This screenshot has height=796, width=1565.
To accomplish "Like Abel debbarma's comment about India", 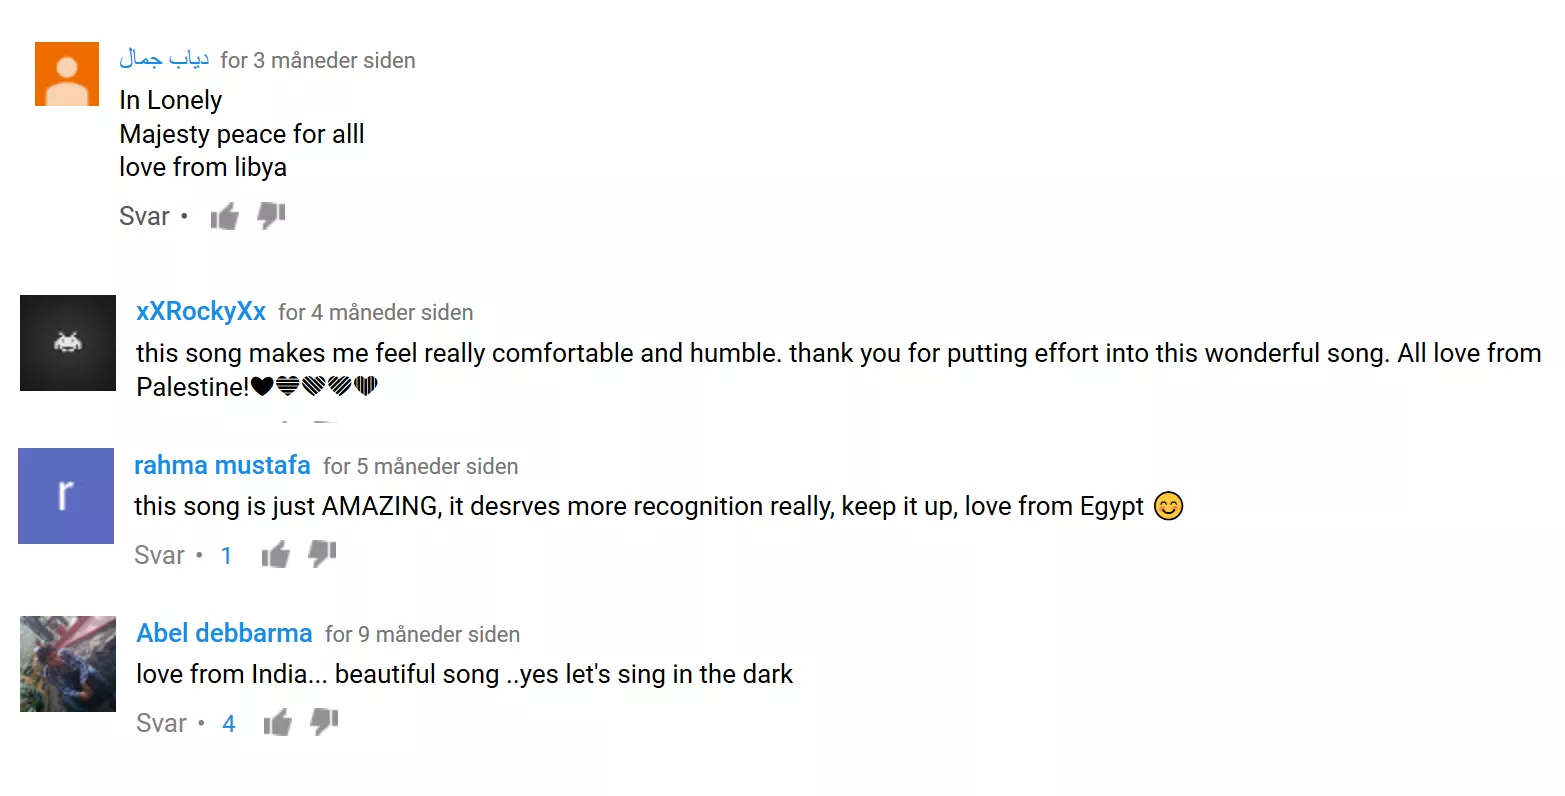I will 278,723.
